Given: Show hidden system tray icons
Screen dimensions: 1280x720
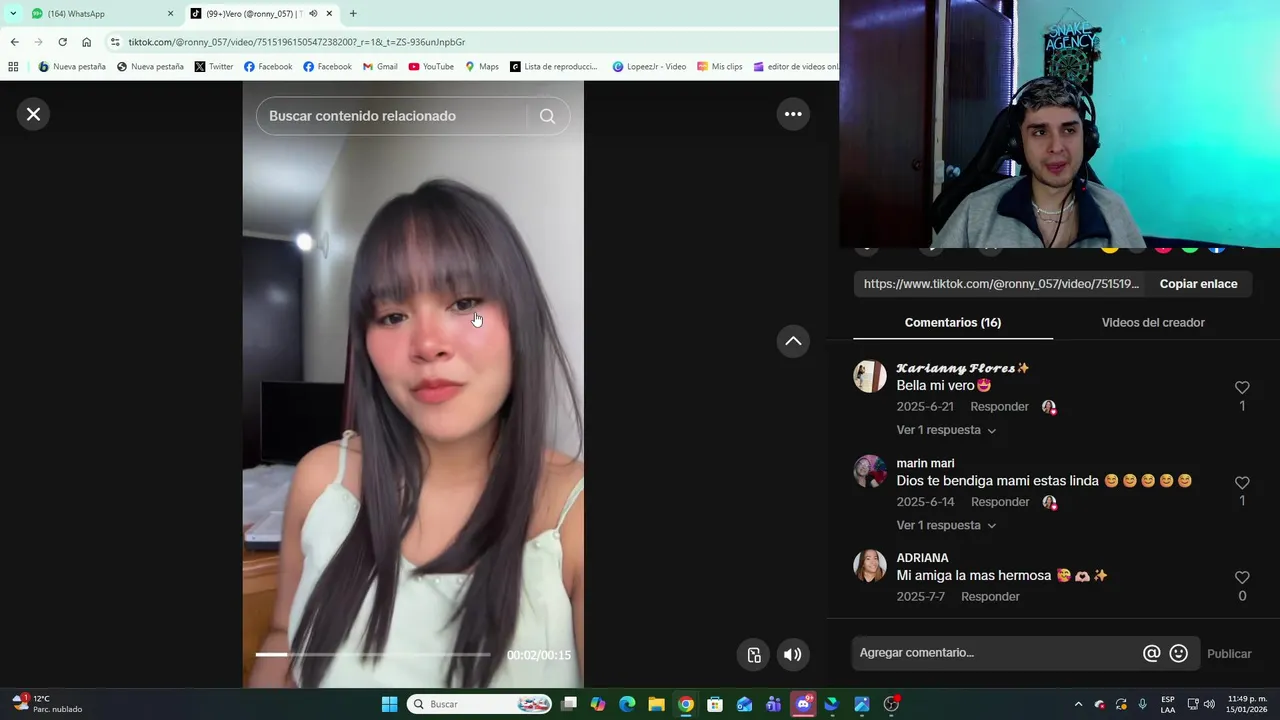Looking at the screenshot, I should point(1078,704).
